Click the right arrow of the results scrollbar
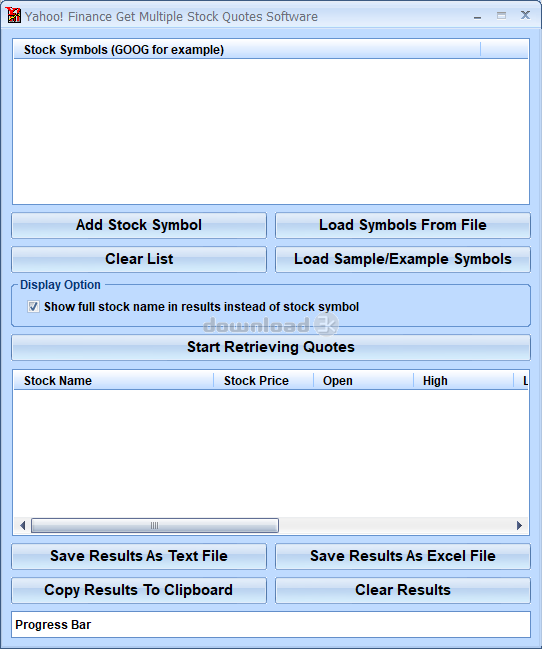 tap(519, 526)
